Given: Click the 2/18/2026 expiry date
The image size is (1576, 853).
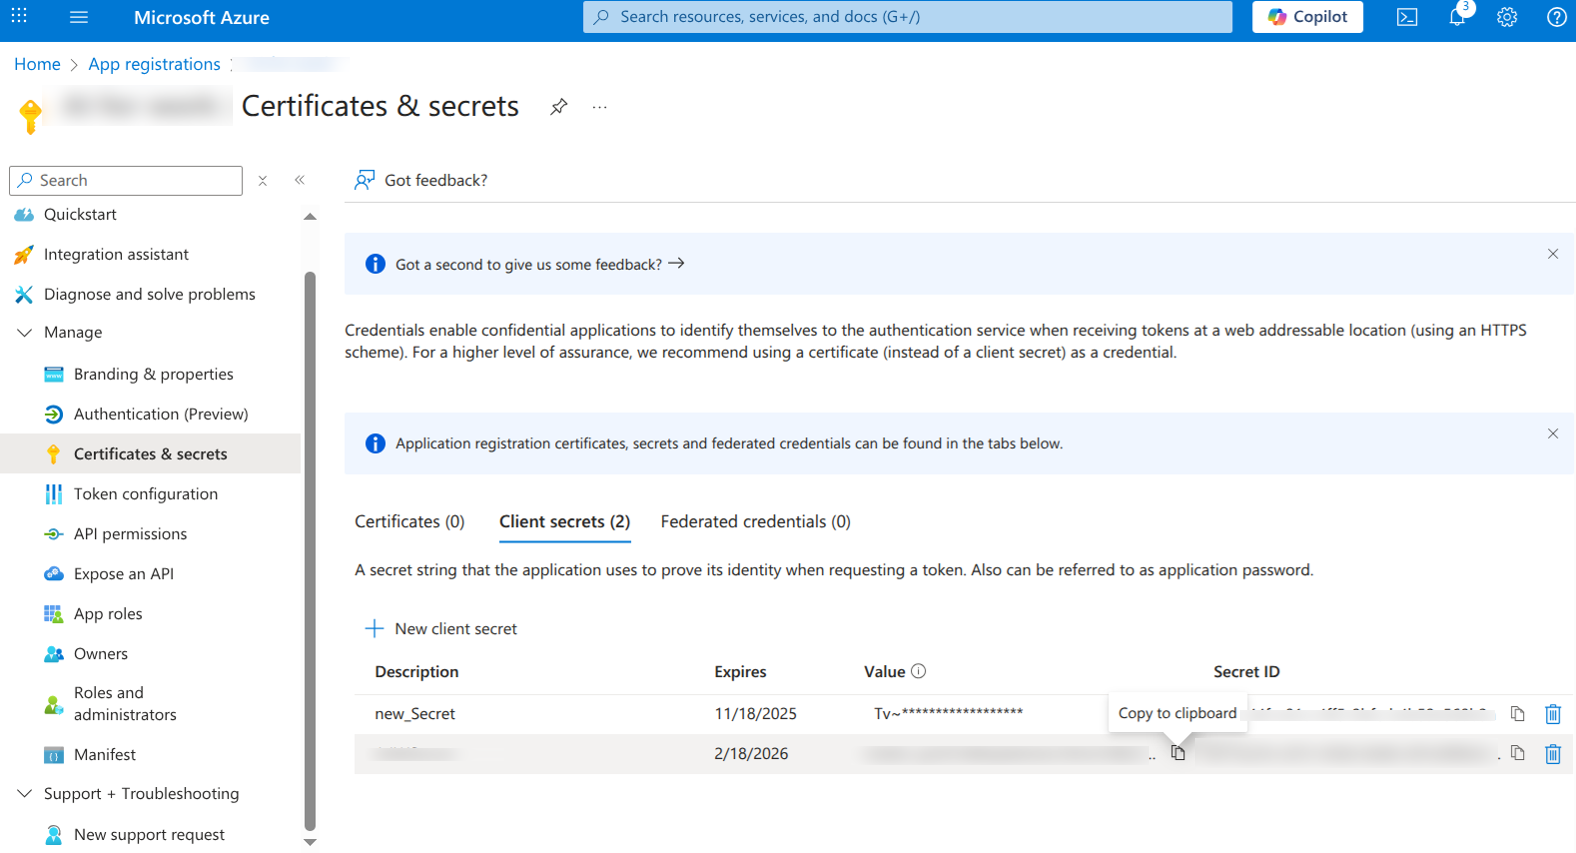Looking at the screenshot, I should 751,754.
